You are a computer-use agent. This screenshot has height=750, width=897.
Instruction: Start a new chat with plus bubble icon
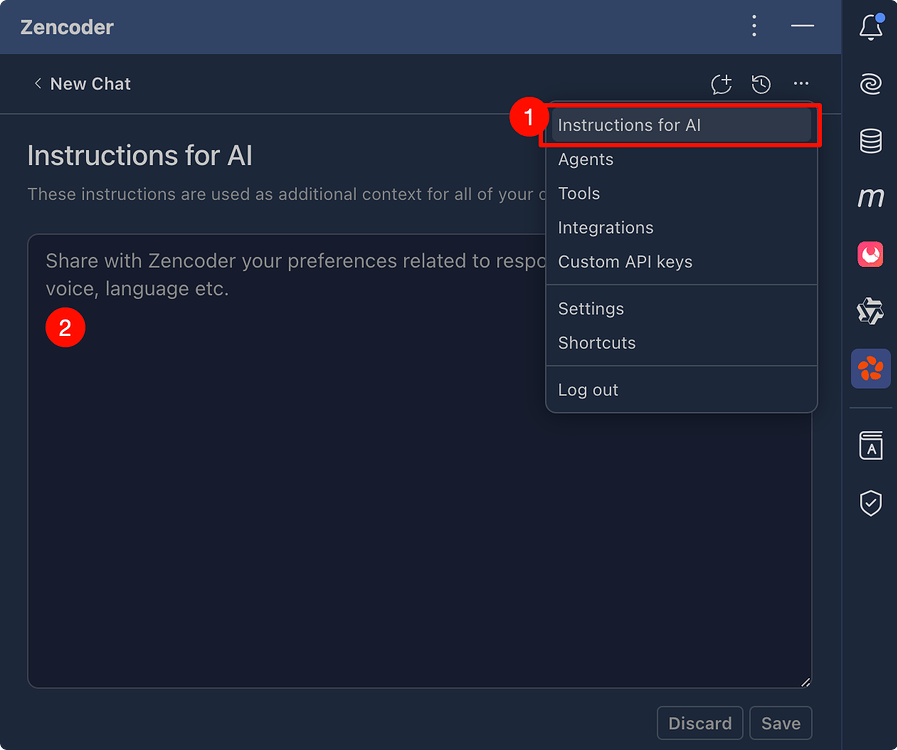721,84
